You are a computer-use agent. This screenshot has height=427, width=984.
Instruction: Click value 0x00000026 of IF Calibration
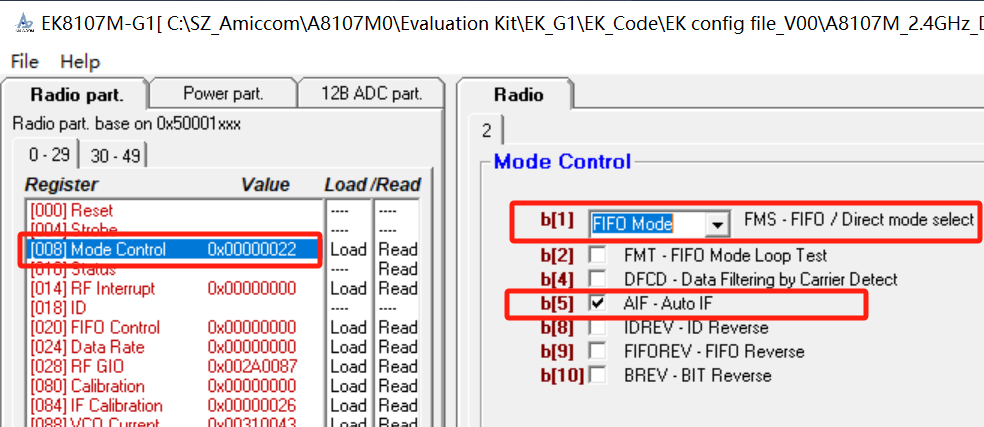coord(252,406)
